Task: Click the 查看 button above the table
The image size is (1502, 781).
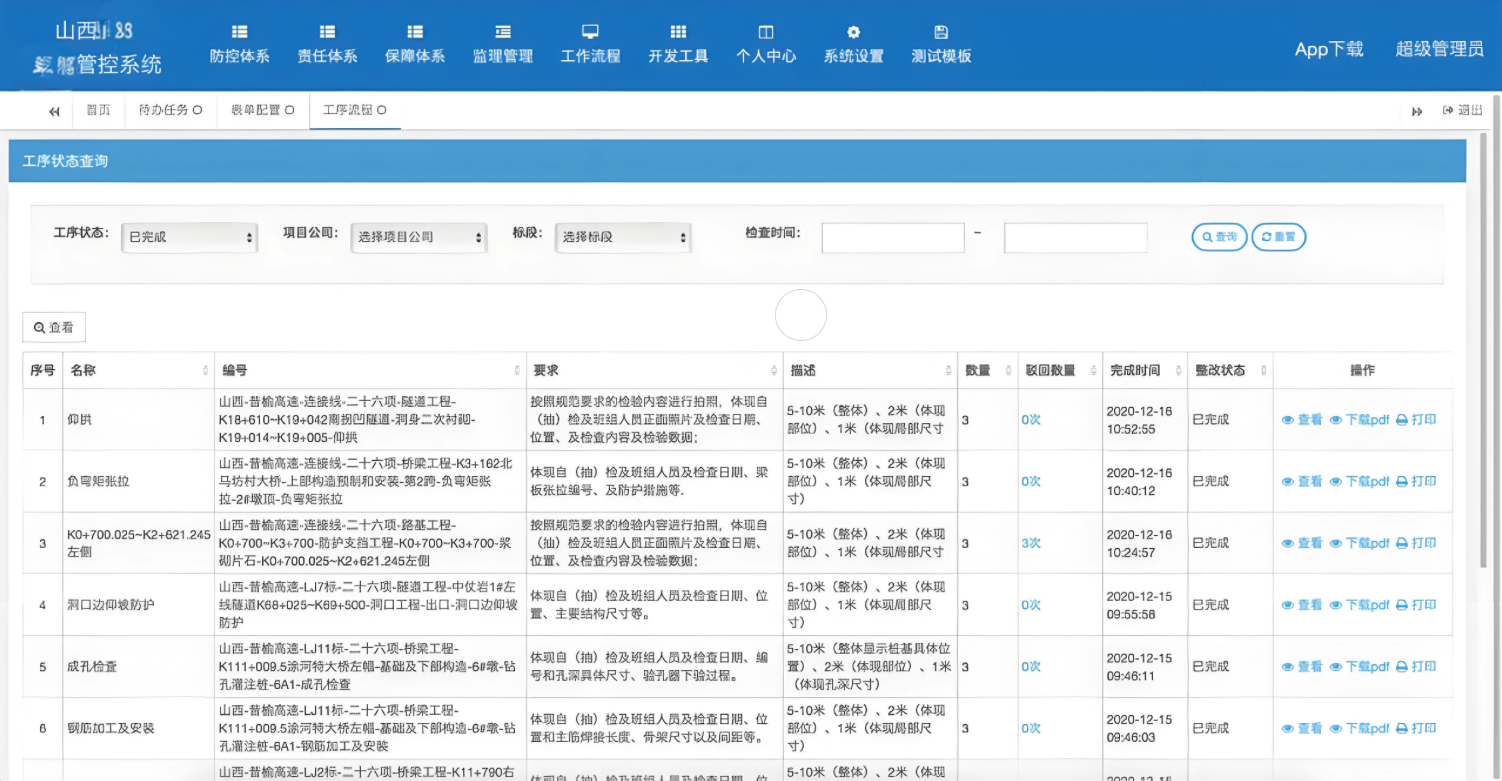Action: coord(54,327)
